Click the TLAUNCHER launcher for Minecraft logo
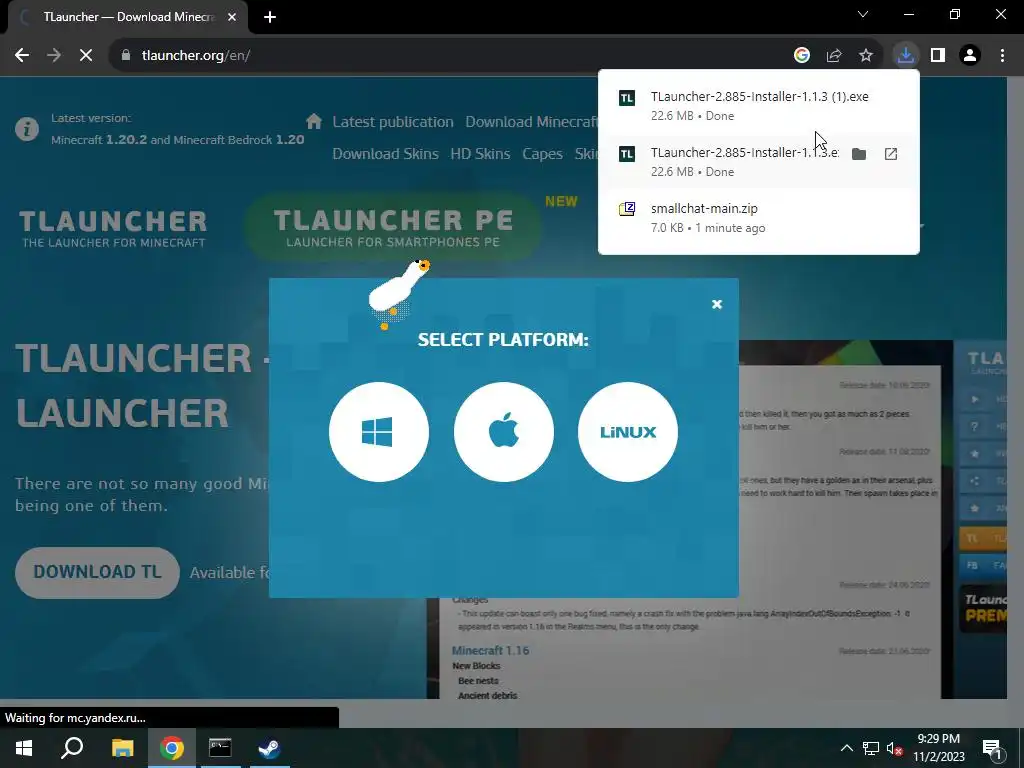Screen dimensions: 1024x768 point(113,229)
